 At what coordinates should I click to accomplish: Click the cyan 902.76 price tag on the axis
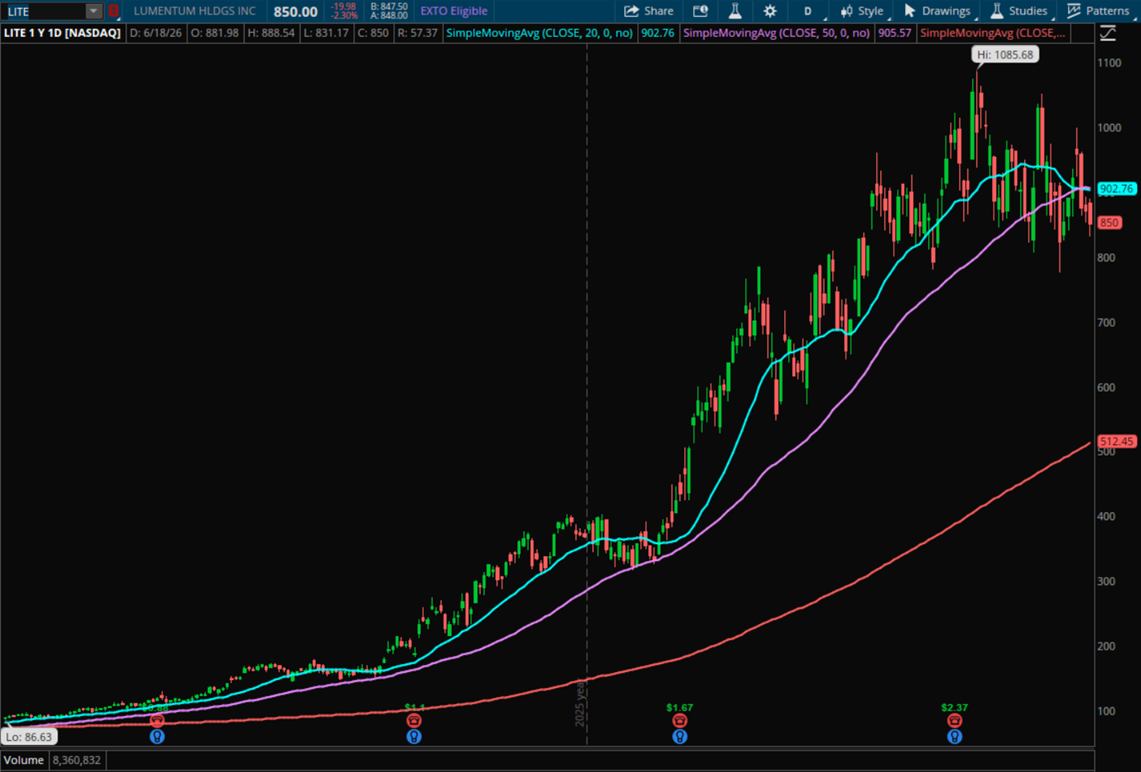(1116, 189)
